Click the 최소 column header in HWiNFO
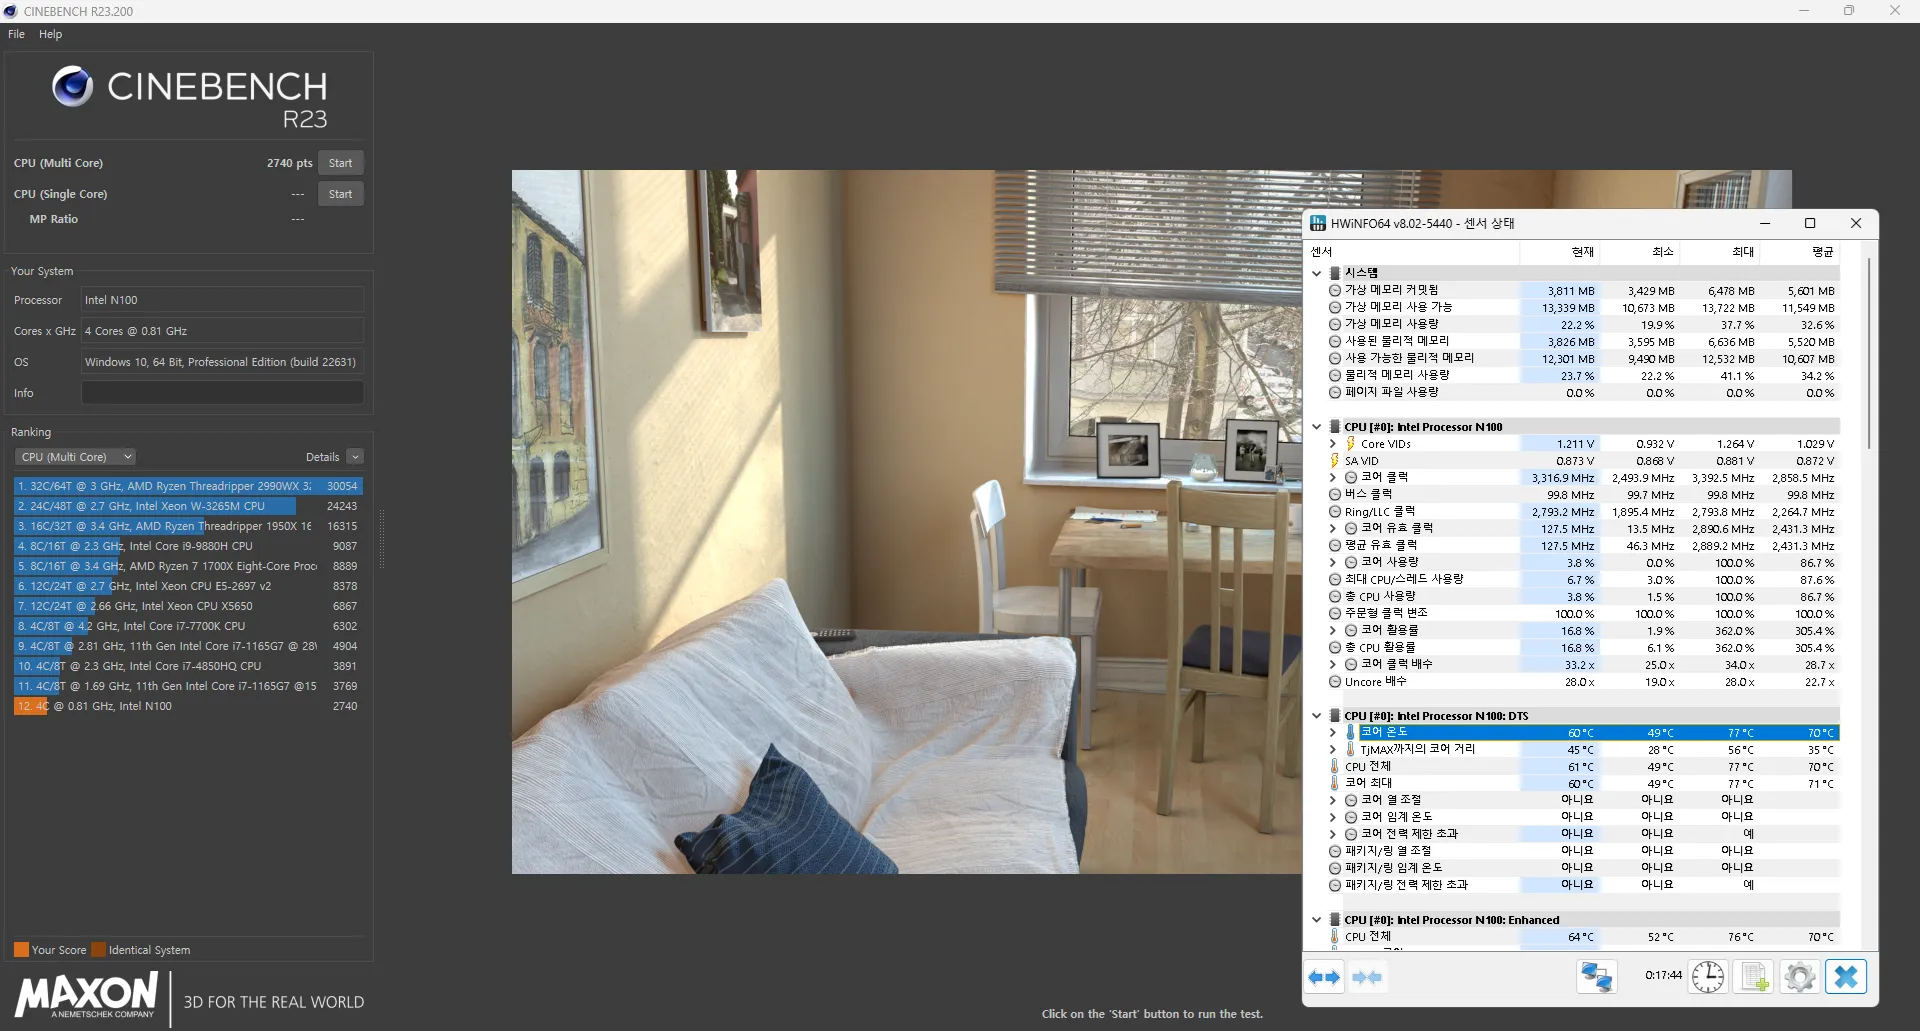1920x1031 pixels. (1640, 252)
